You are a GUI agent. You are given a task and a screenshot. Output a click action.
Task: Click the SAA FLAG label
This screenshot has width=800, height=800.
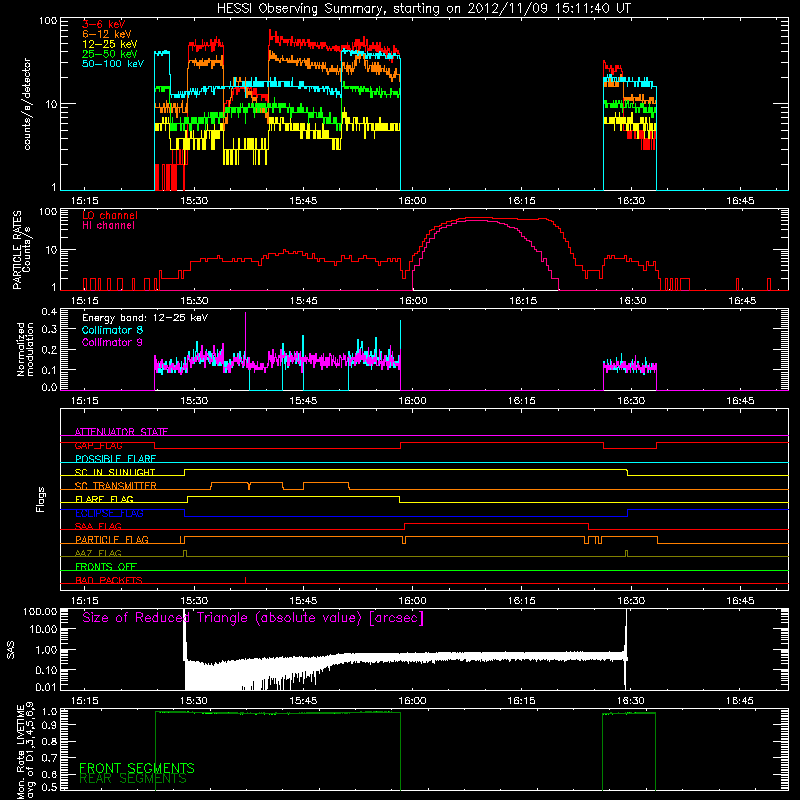(x=98, y=526)
